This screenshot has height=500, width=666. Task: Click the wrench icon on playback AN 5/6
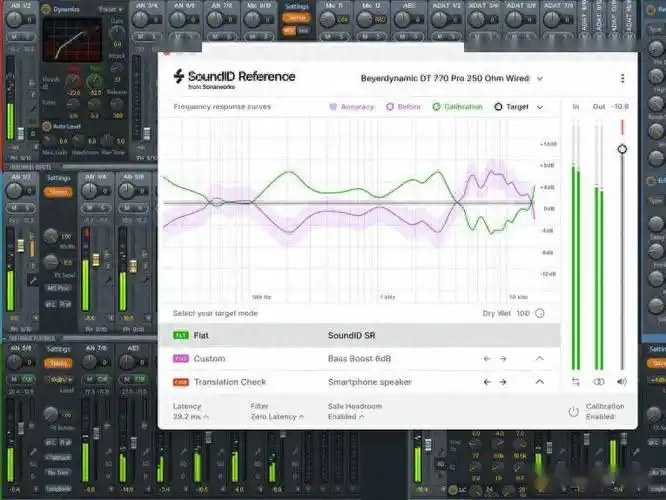coord(145,280)
